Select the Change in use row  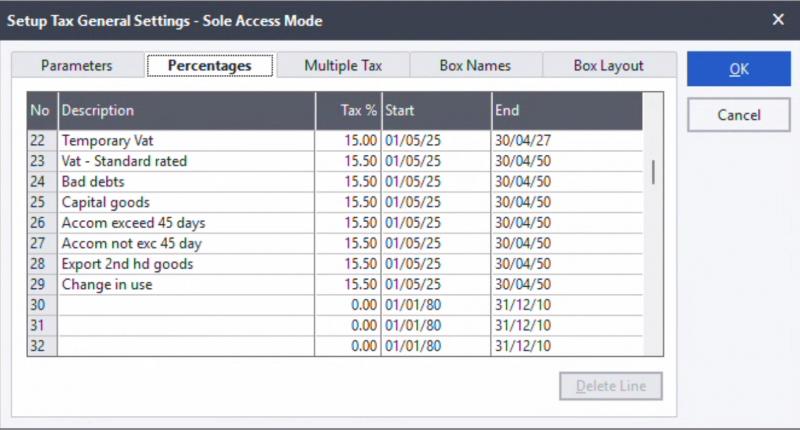tap(185, 285)
